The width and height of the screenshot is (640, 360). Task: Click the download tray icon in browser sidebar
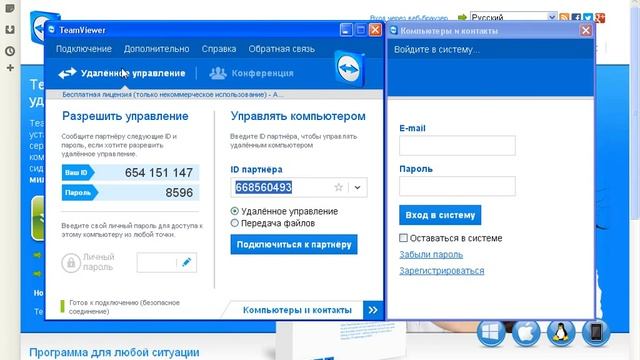point(10,29)
